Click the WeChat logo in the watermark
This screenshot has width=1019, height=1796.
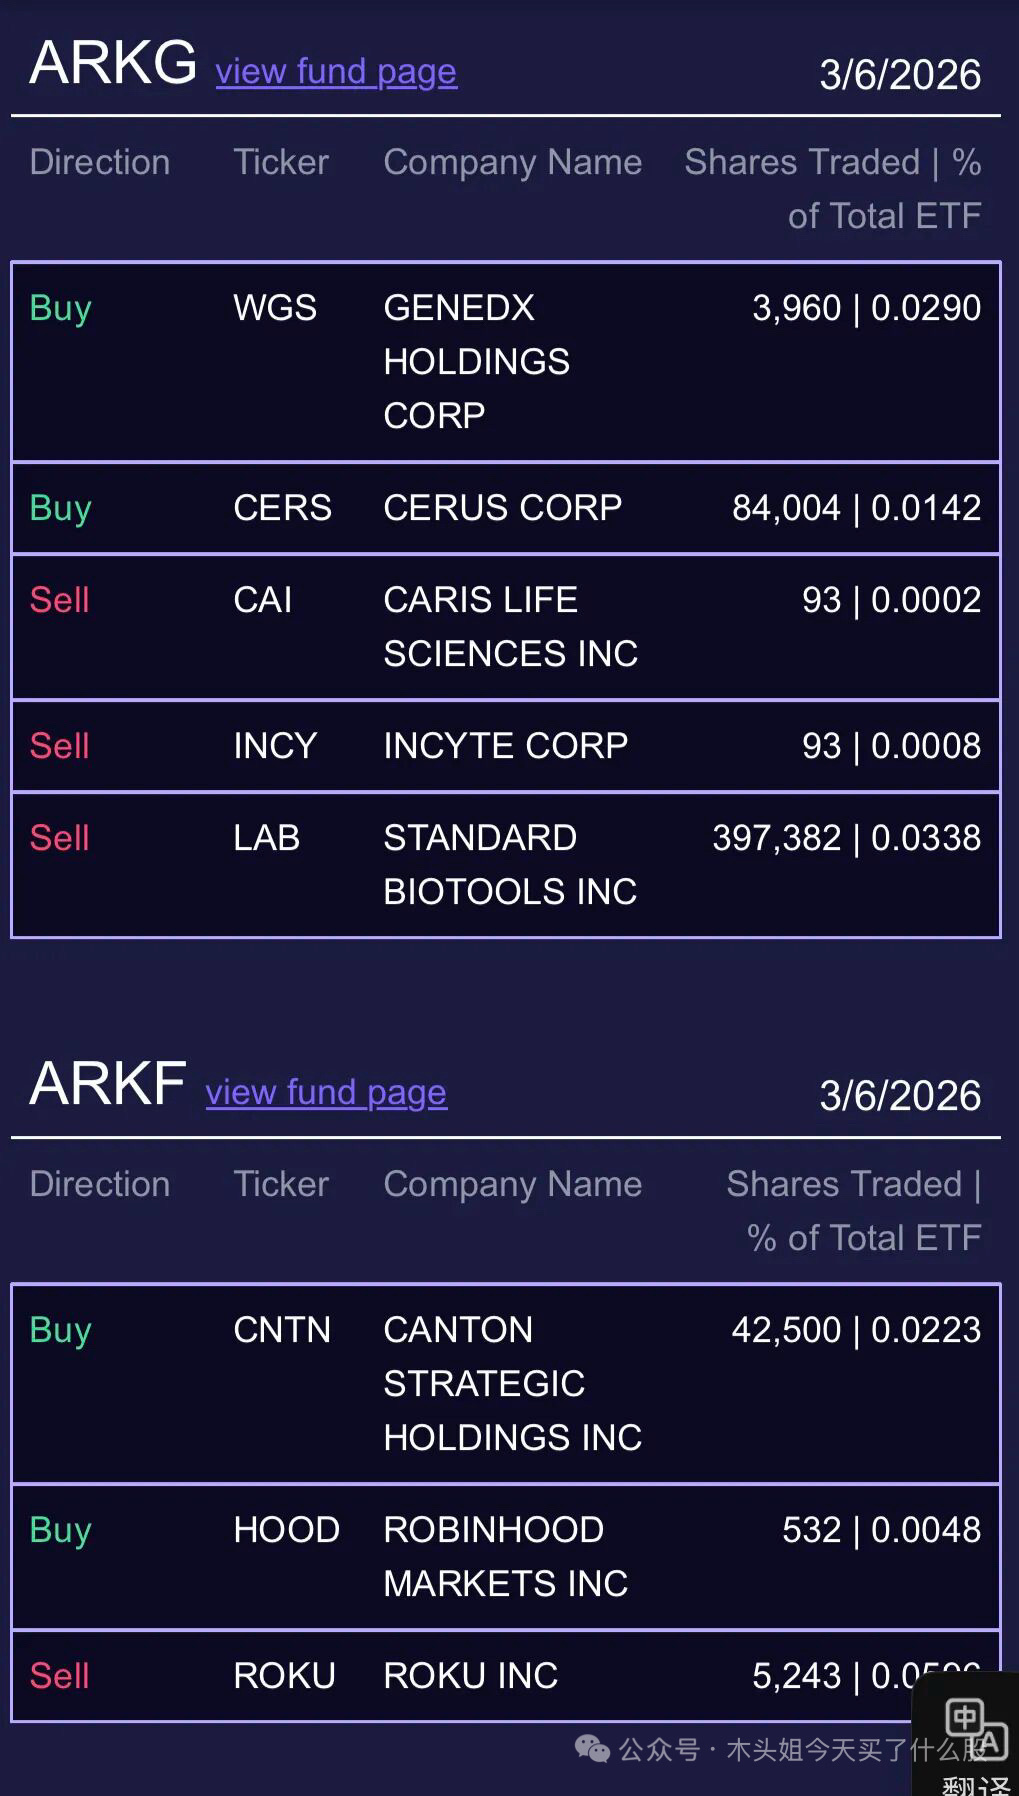pyautogui.click(x=592, y=1748)
